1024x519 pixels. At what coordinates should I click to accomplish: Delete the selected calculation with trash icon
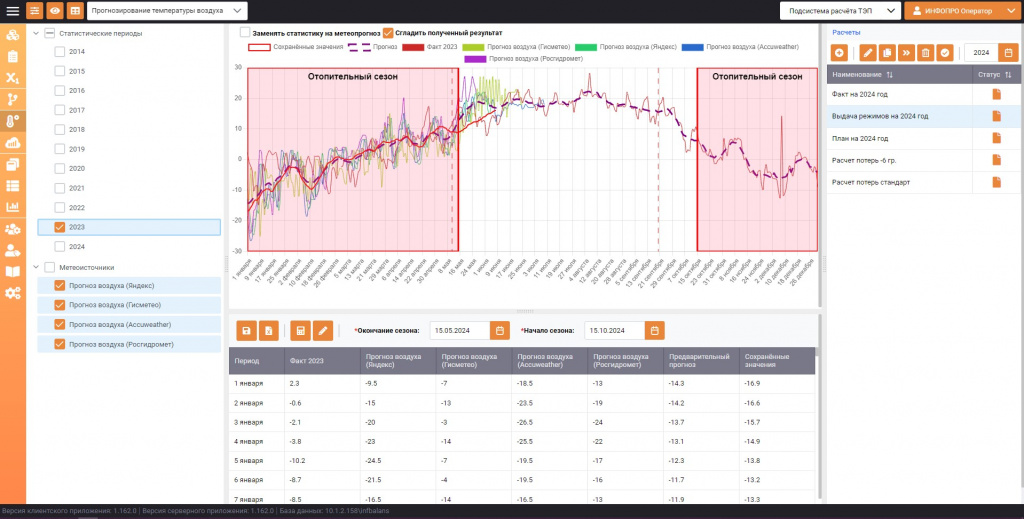click(x=925, y=53)
